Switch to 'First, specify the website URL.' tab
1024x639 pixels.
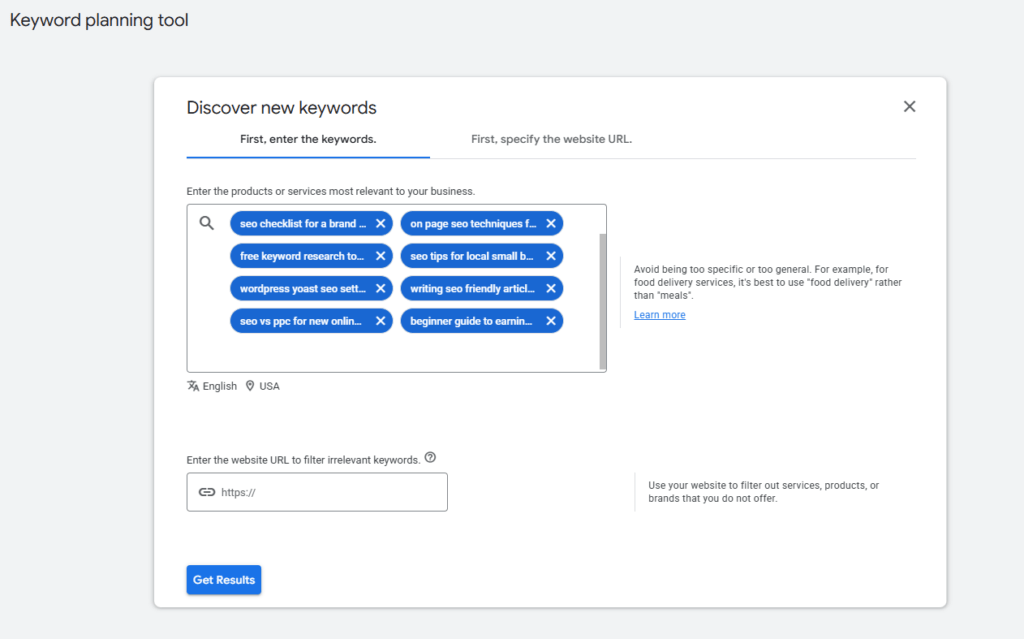pos(551,139)
